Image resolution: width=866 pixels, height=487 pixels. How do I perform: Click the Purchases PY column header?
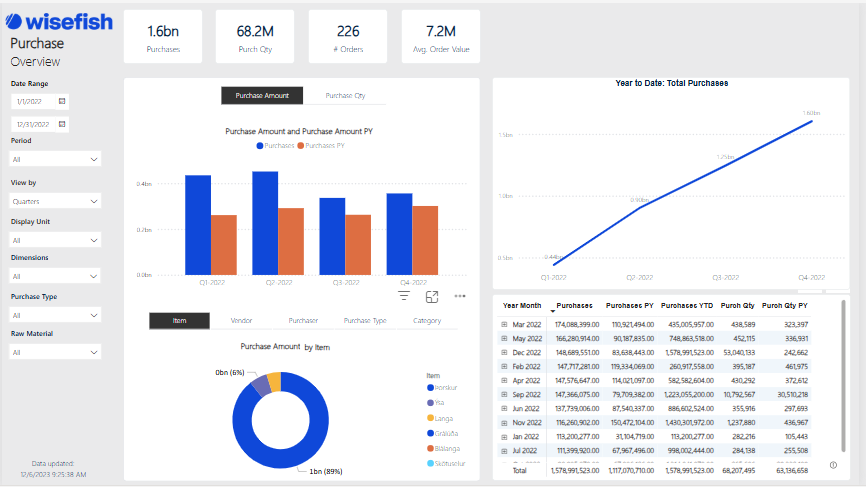click(628, 305)
